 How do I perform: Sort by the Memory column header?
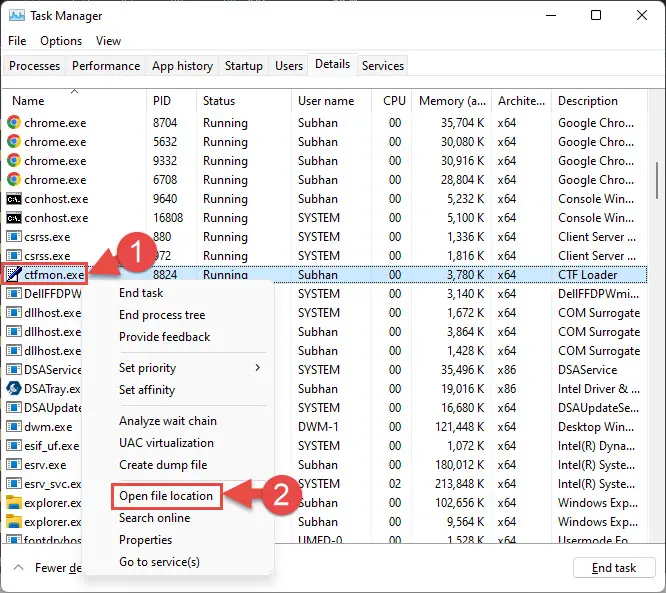tap(452, 101)
